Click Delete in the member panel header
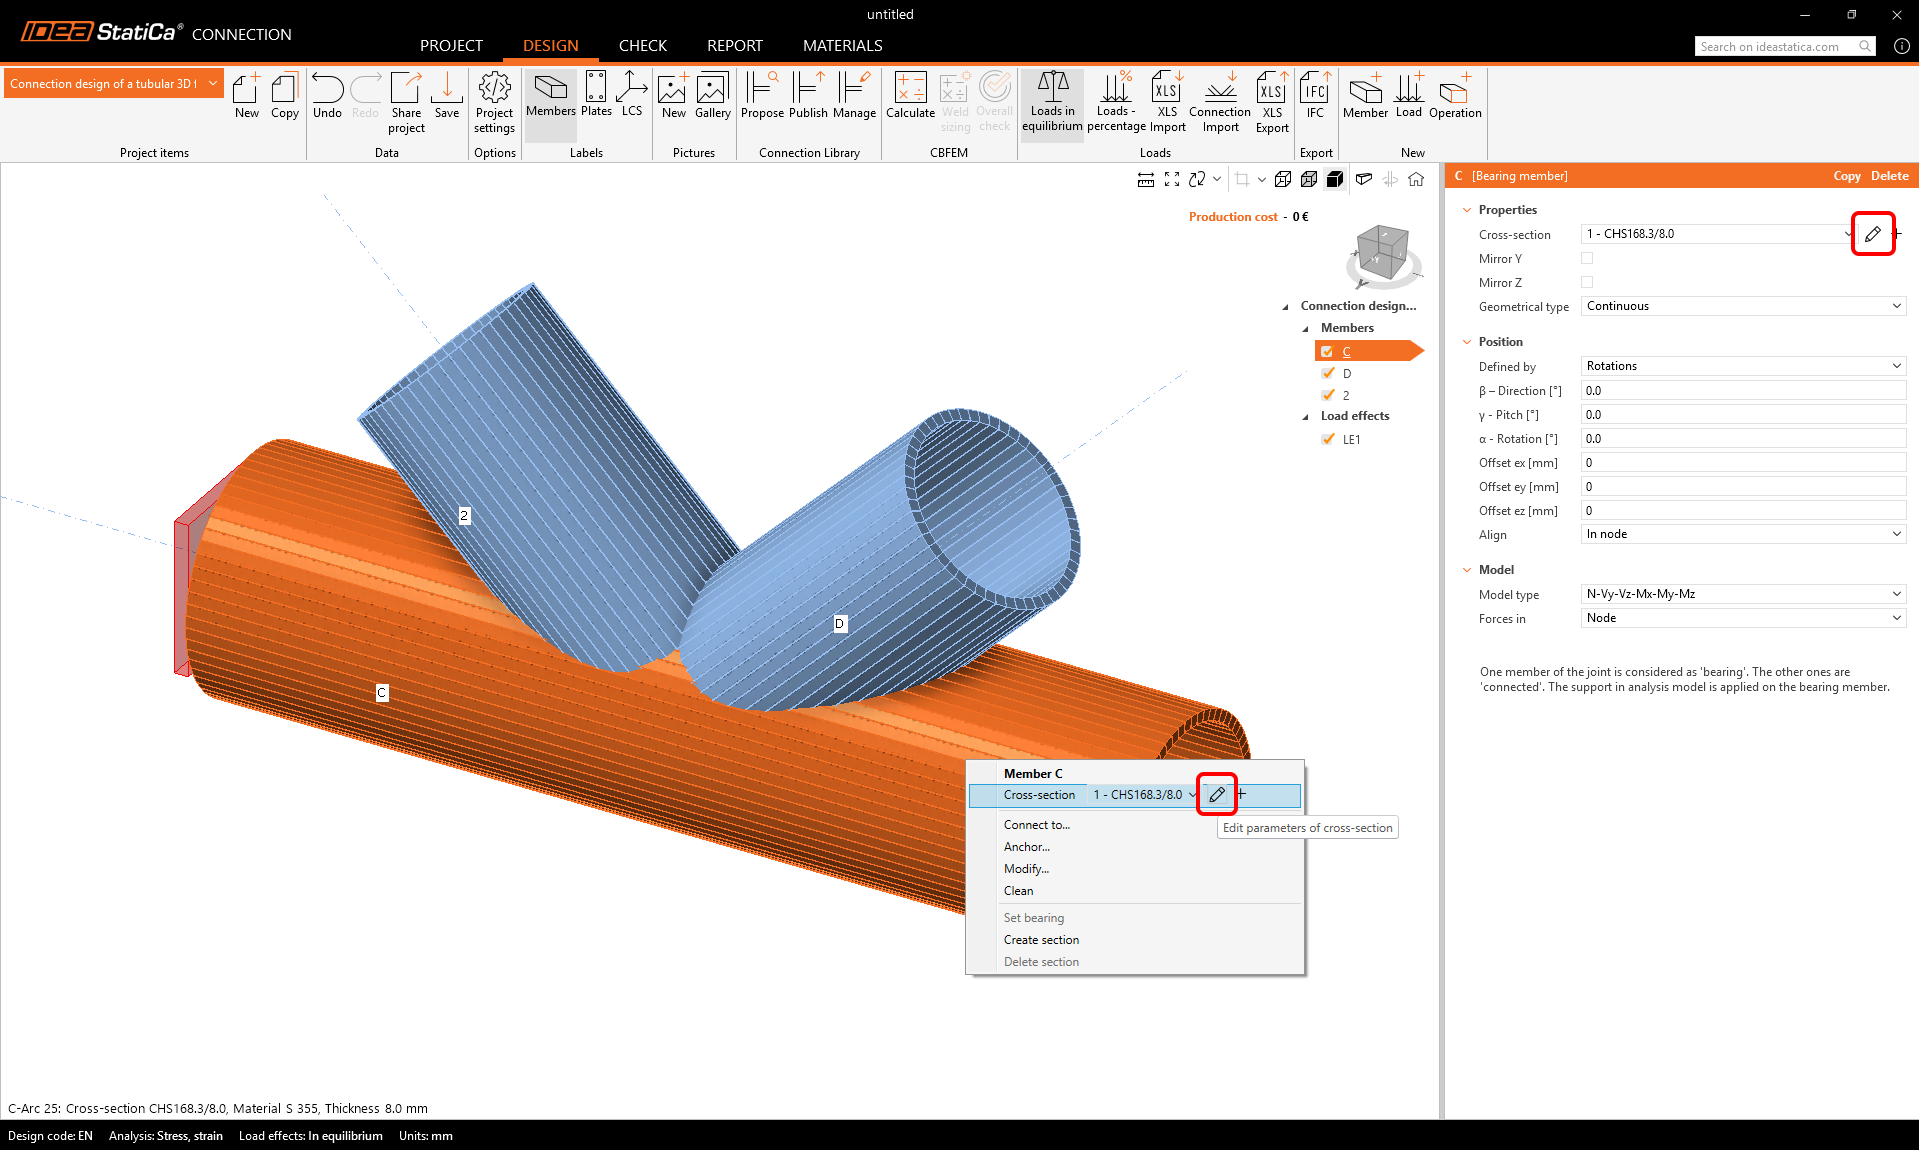 coord(1889,176)
